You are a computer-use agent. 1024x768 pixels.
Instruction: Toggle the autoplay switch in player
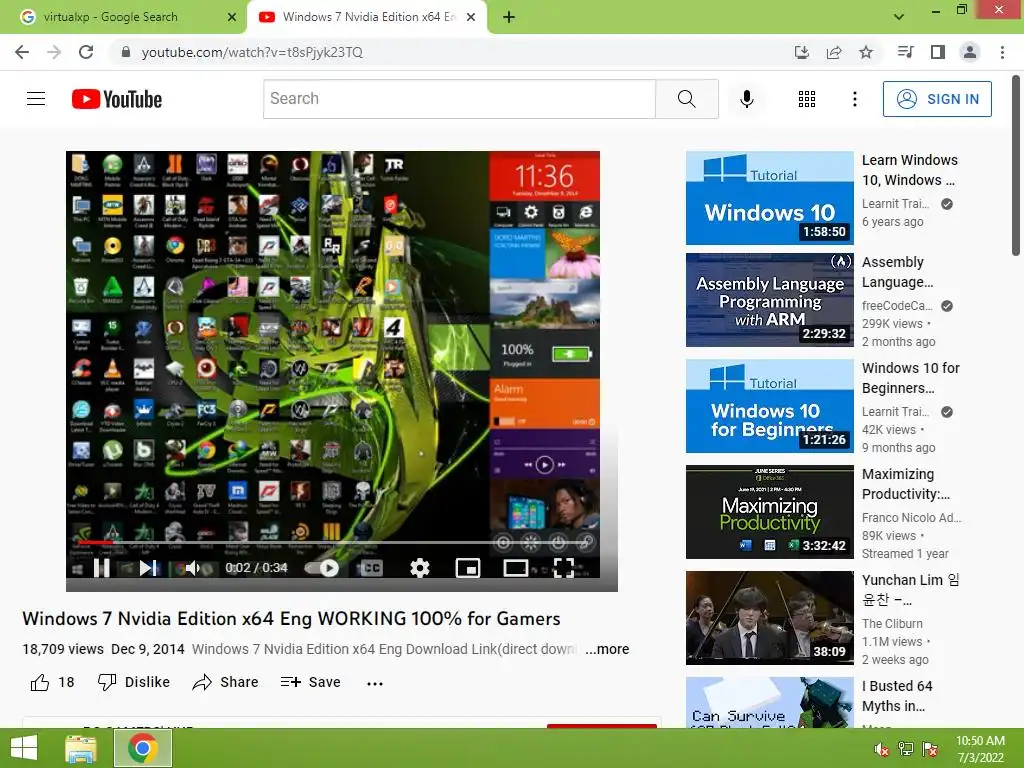pyautogui.click(x=323, y=568)
